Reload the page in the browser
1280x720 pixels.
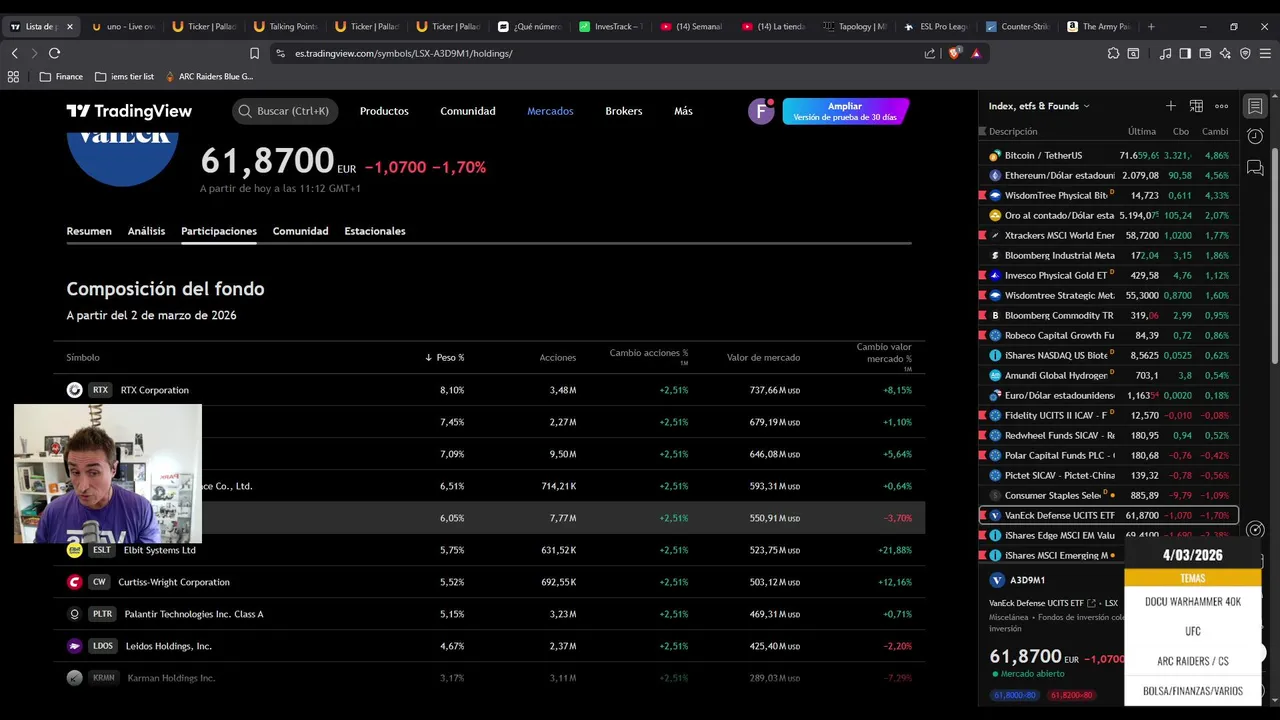pos(54,53)
